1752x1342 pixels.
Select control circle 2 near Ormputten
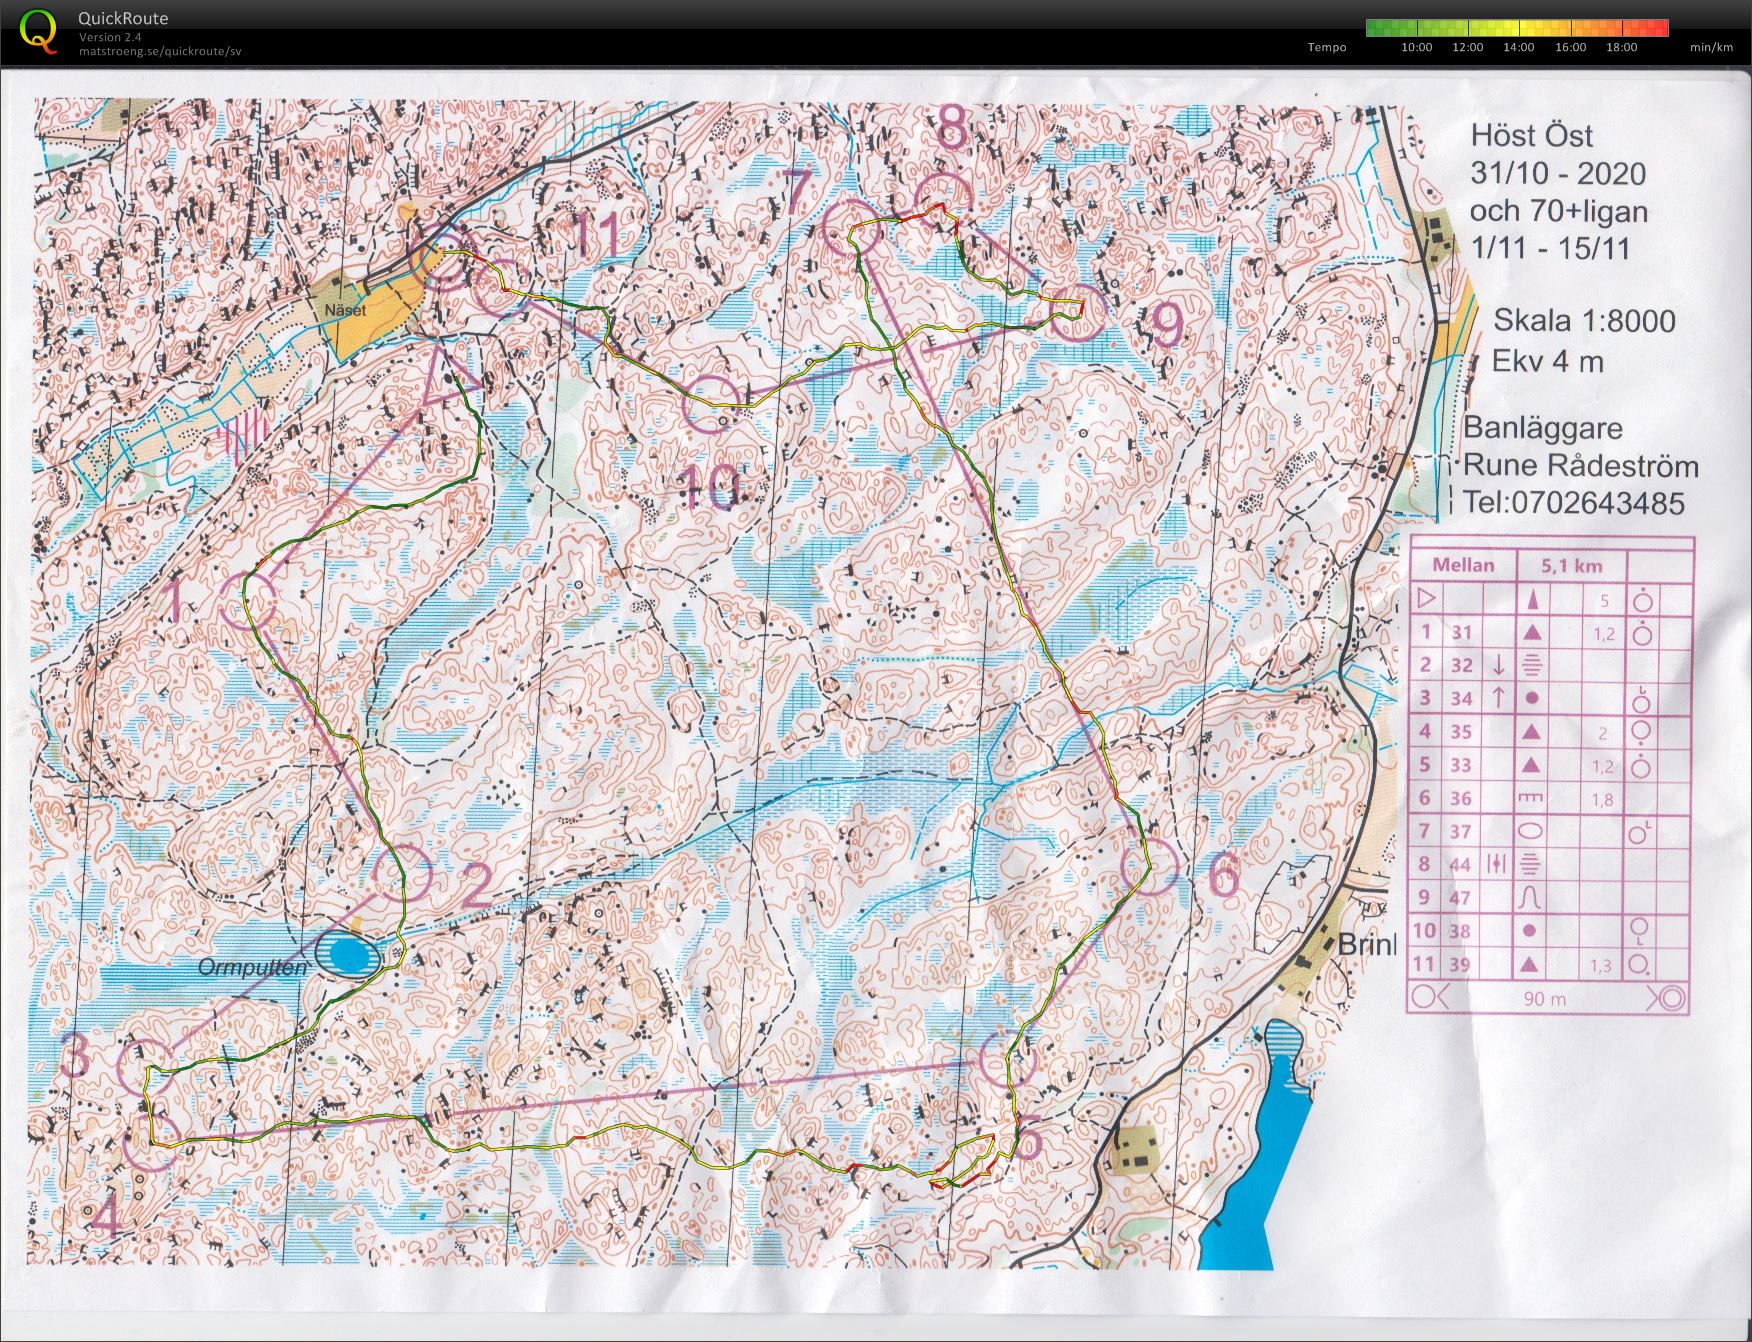pyautogui.click(x=402, y=873)
